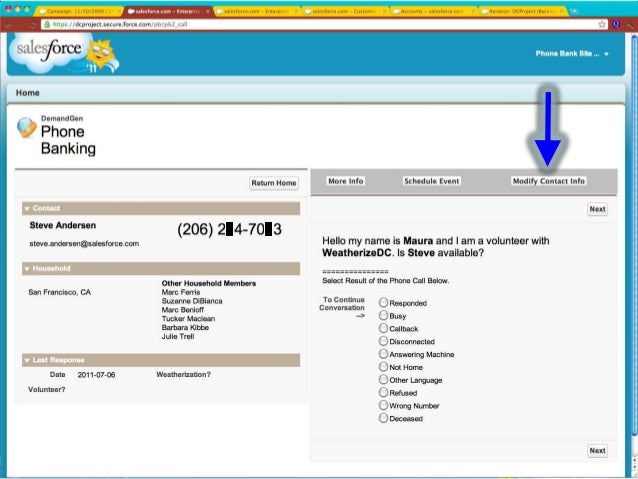The height and width of the screenshot is (479, 638).
Task: Select the Other Language radio button
Action: (383, 379)
